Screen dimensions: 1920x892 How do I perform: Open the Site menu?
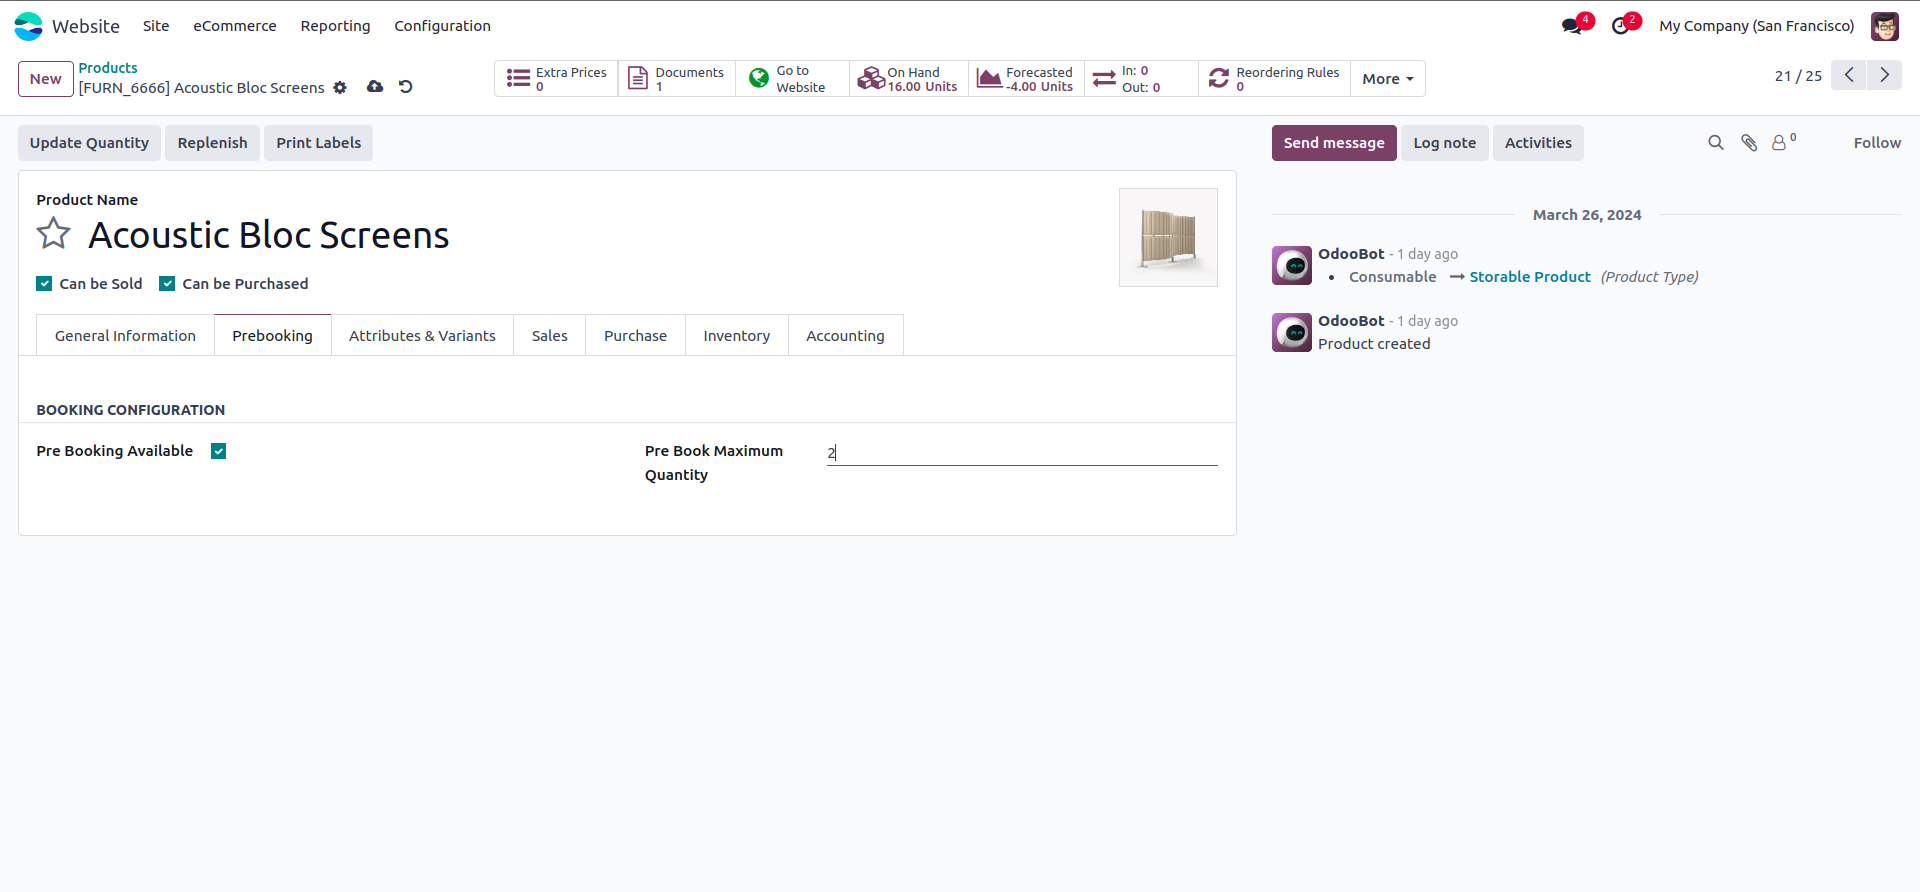tap(156, 26)
